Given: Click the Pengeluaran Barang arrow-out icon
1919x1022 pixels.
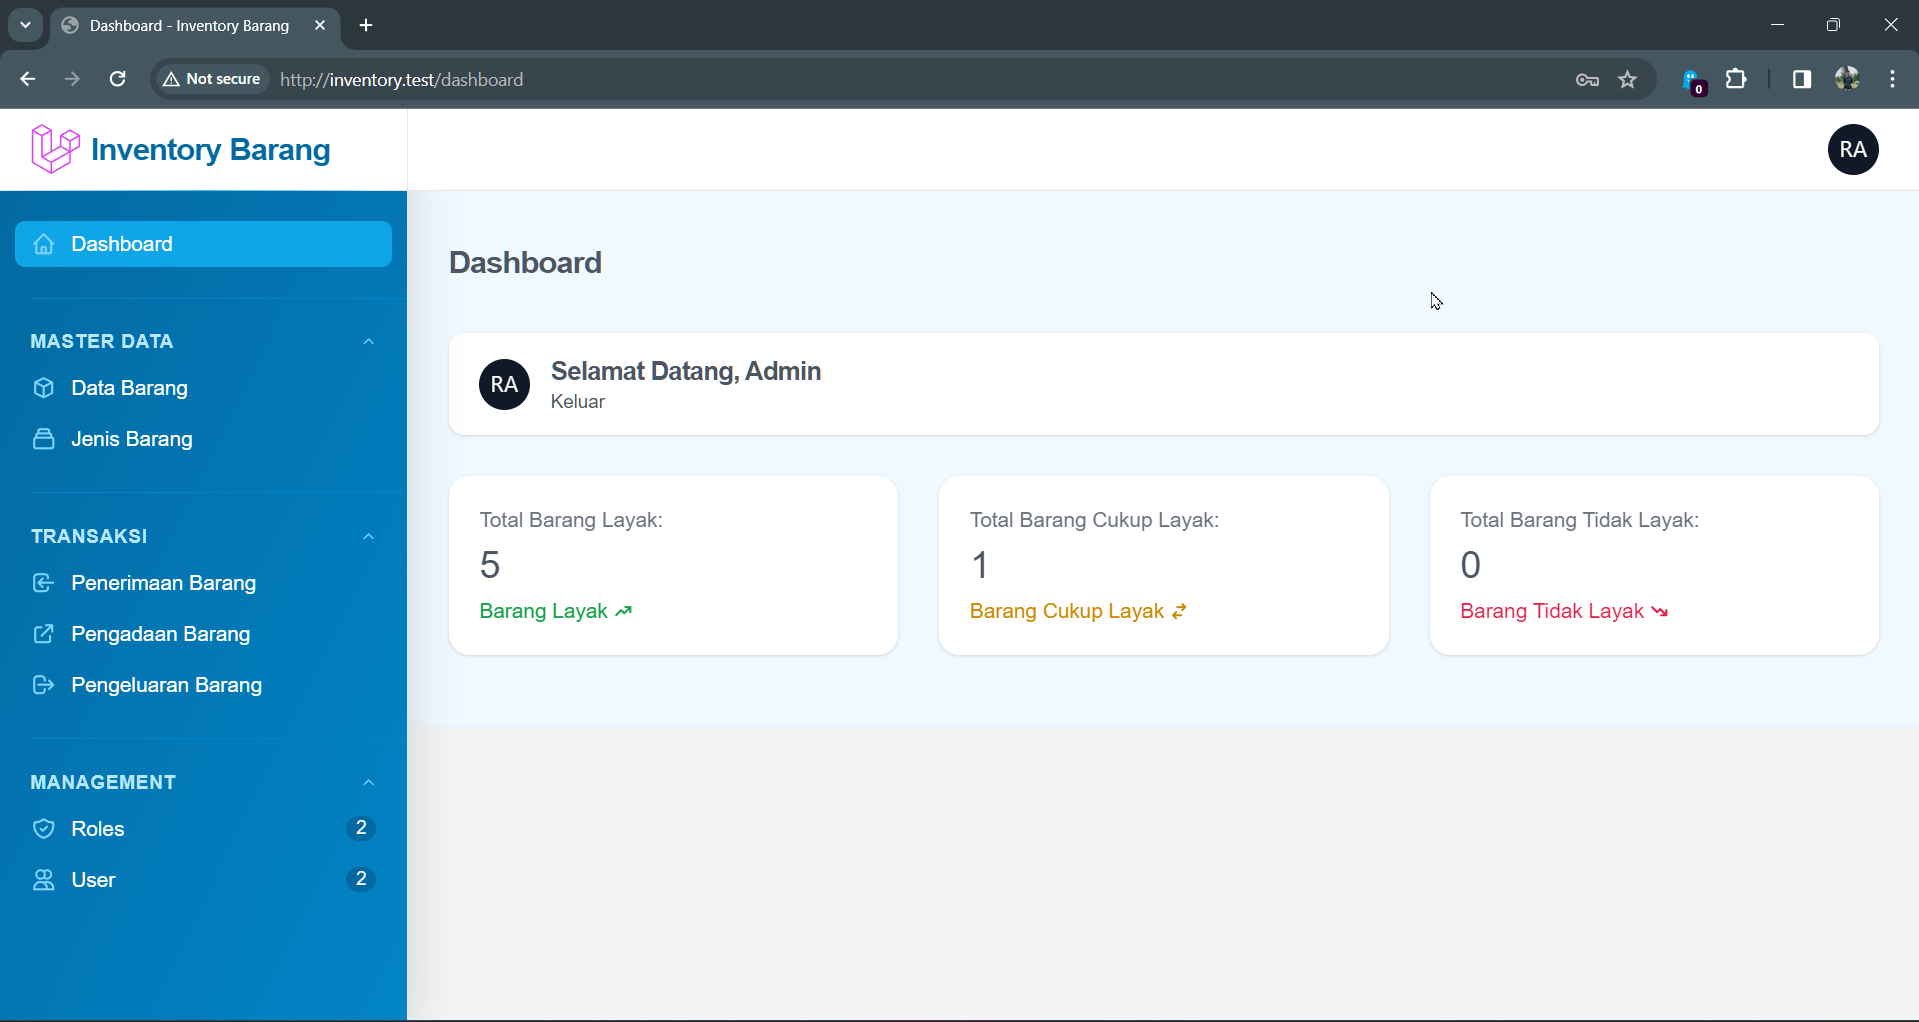Looking at the screenshot, I should pyautogui.click(x=43, y=685).
